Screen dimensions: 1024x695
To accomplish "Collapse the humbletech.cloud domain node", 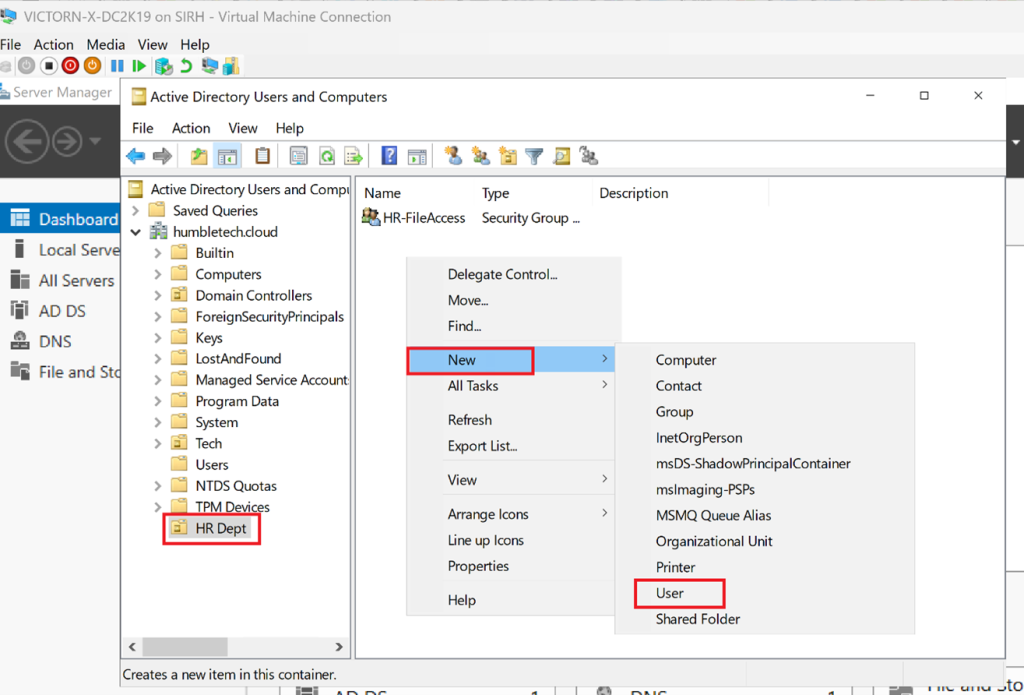I will pyautogui.click(x=136, y=232).
